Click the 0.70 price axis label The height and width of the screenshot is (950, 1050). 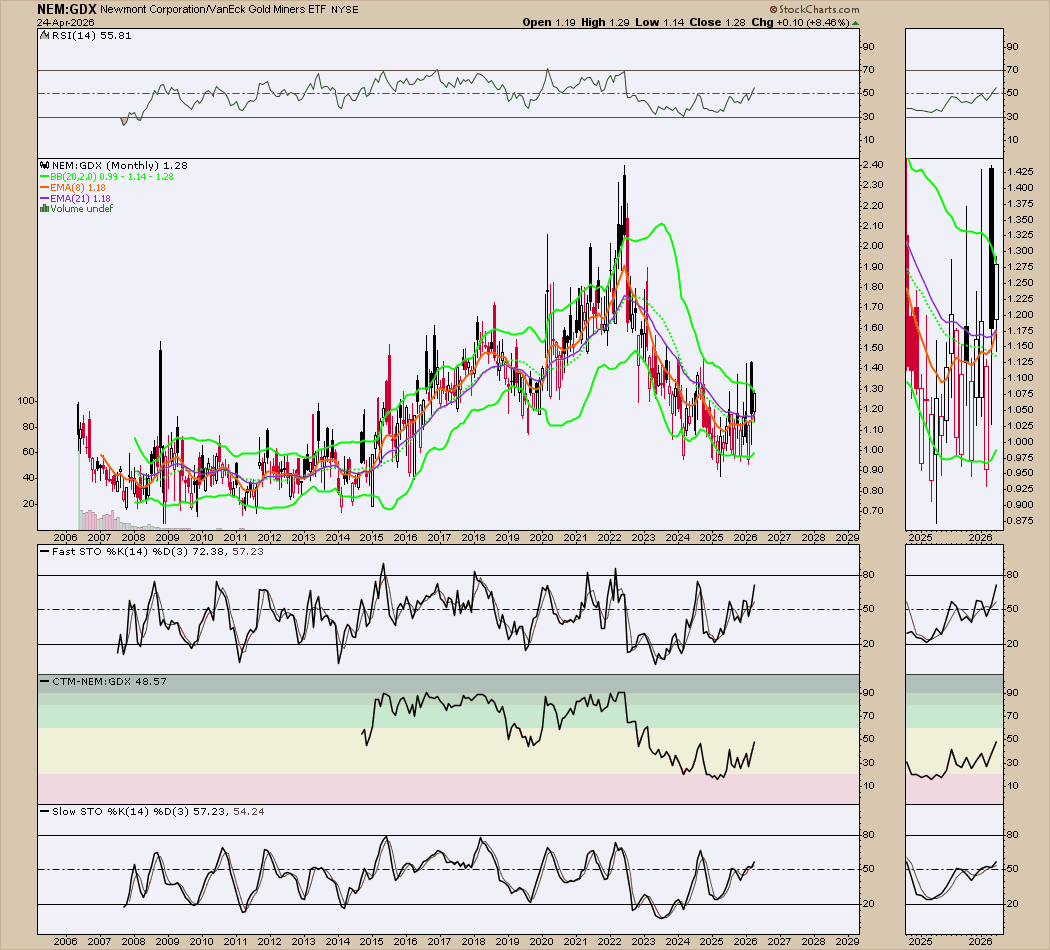pos(873,511)
